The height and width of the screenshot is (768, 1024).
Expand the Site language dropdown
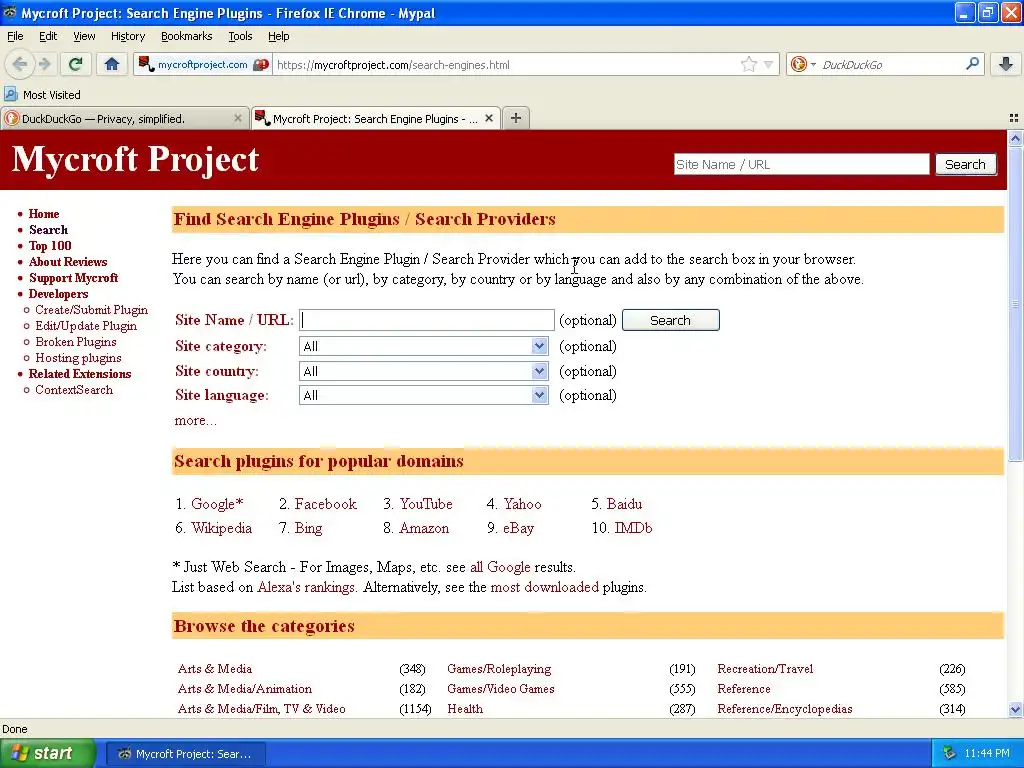pyautogui.click(x=423, y=395)
